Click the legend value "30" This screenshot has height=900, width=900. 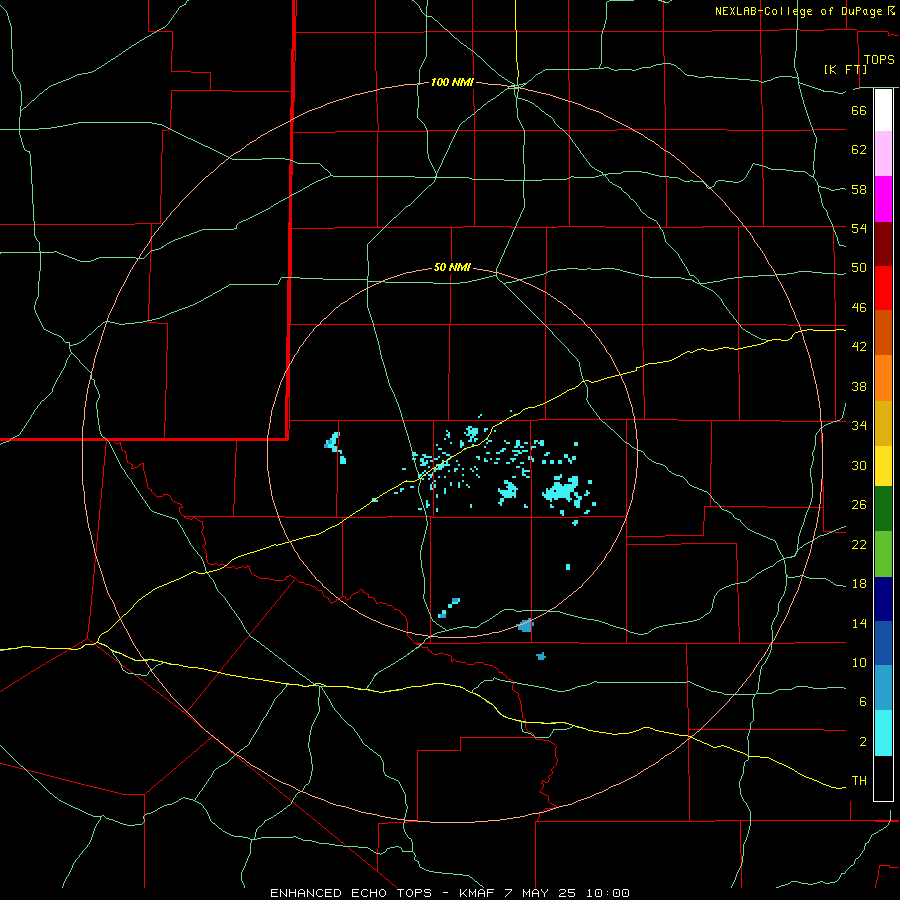tap(859, 465)
